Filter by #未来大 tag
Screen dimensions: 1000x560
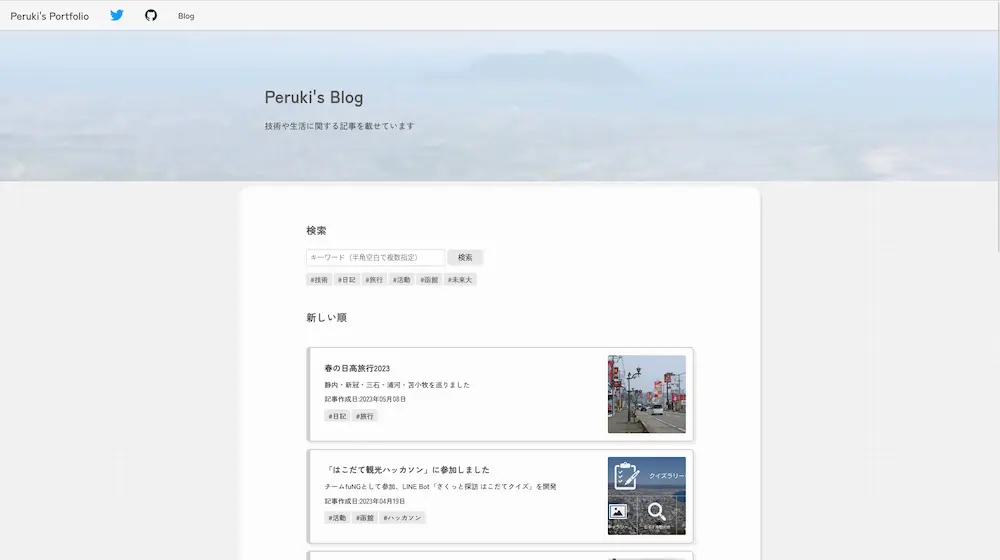[x=460, y=279]
